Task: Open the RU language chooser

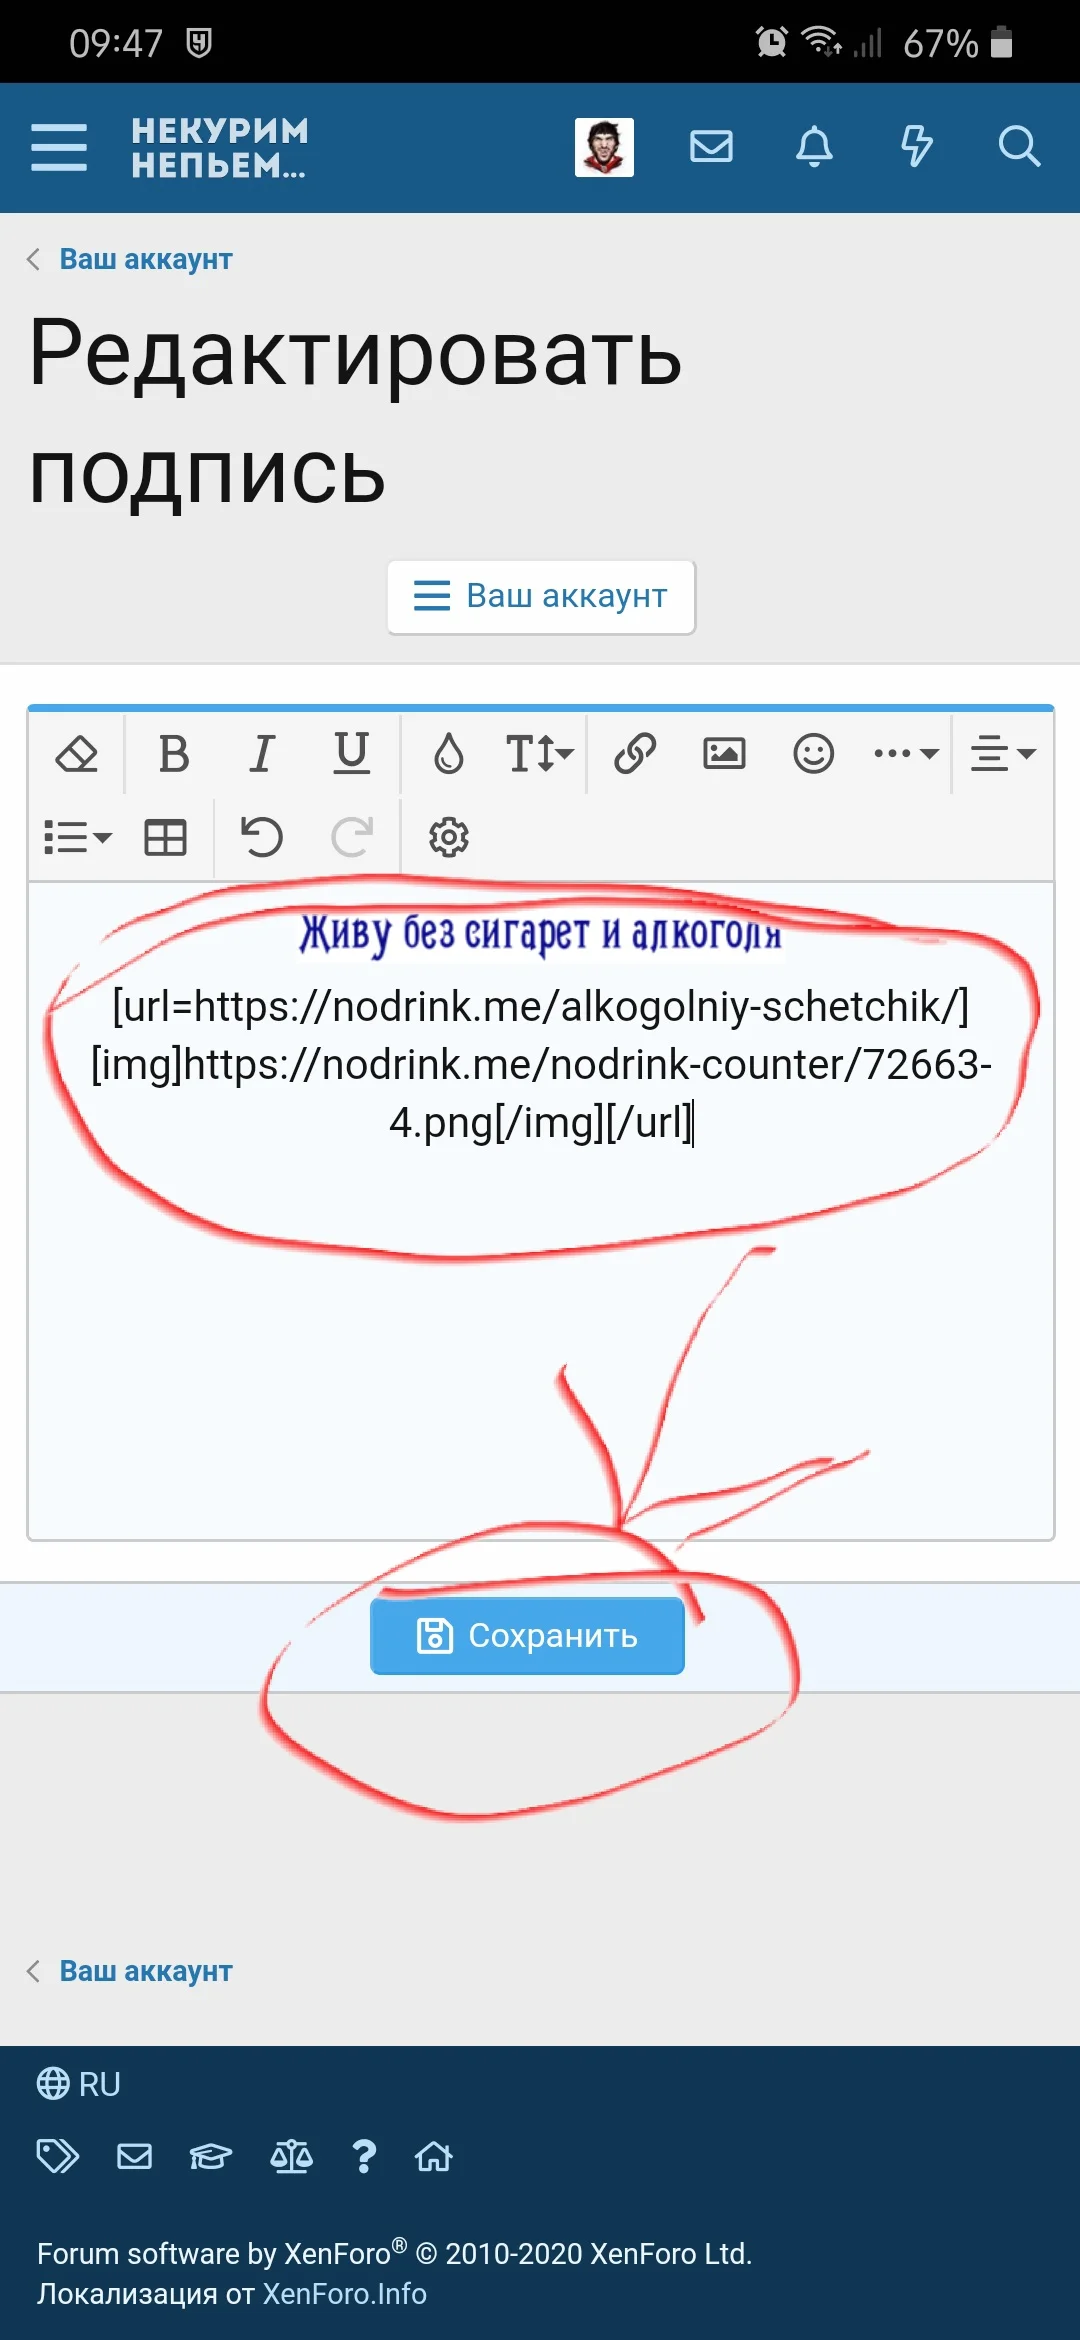Action: click(x=78, y=2084)
